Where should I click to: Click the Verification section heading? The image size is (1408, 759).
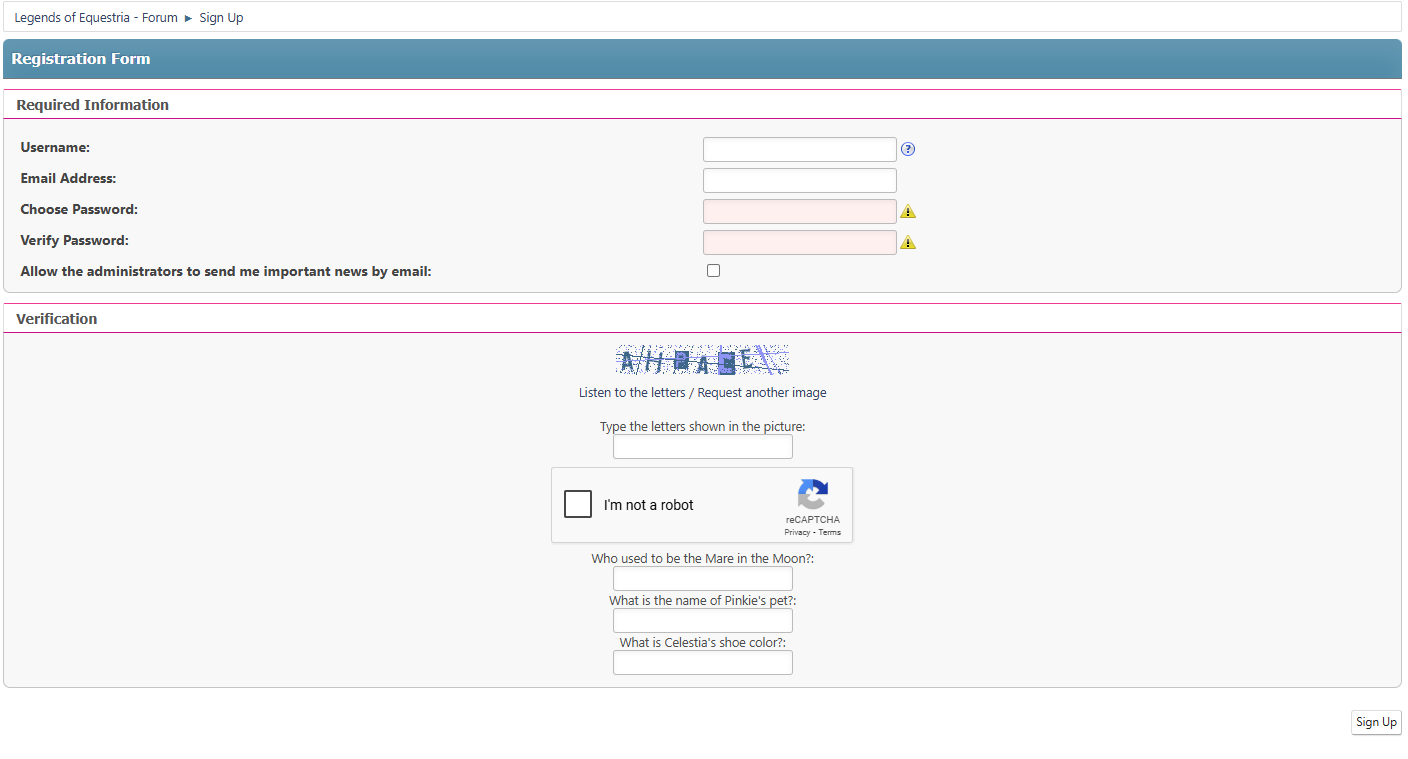57,319
